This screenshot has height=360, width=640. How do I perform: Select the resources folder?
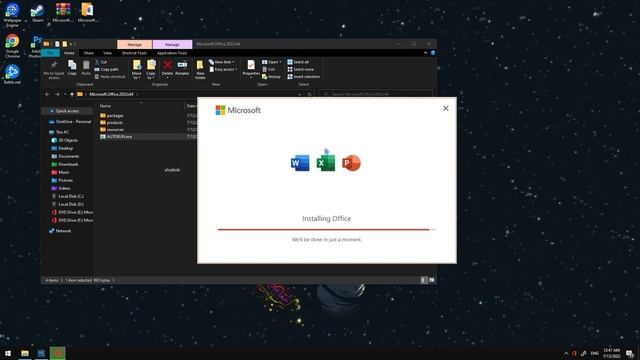pyautogui.click(x=112, y=129)
